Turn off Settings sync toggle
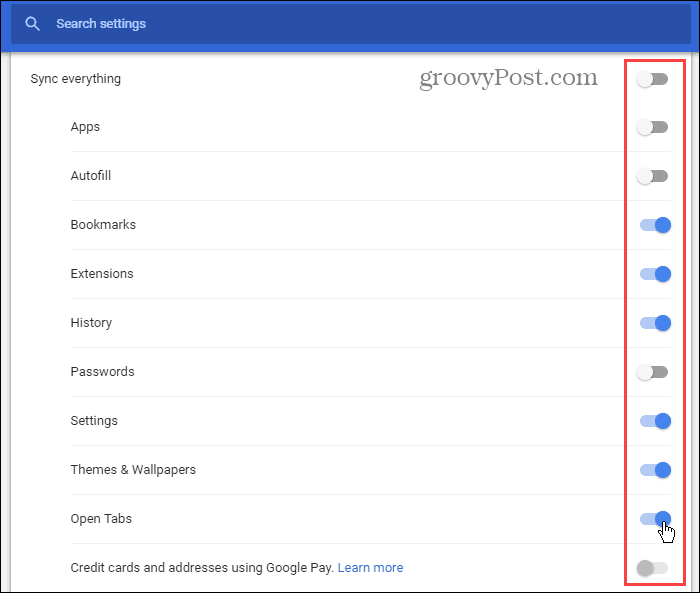700x593 pixels. [x=655, y=421]
